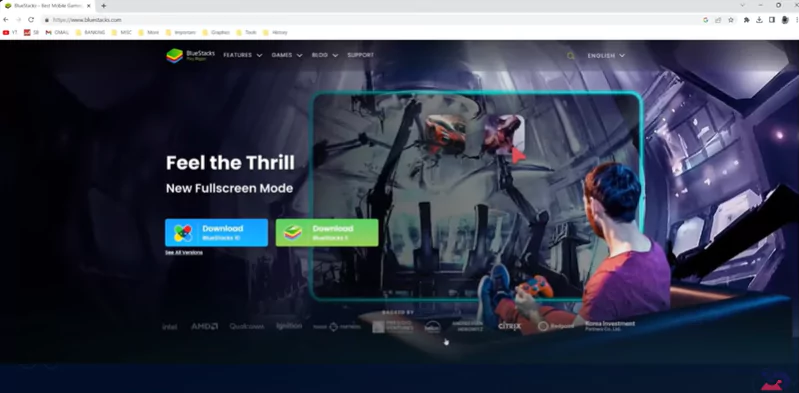Expand the BLOG navigation menu
This screenshot has width=799, height=393.
(325, 55)
